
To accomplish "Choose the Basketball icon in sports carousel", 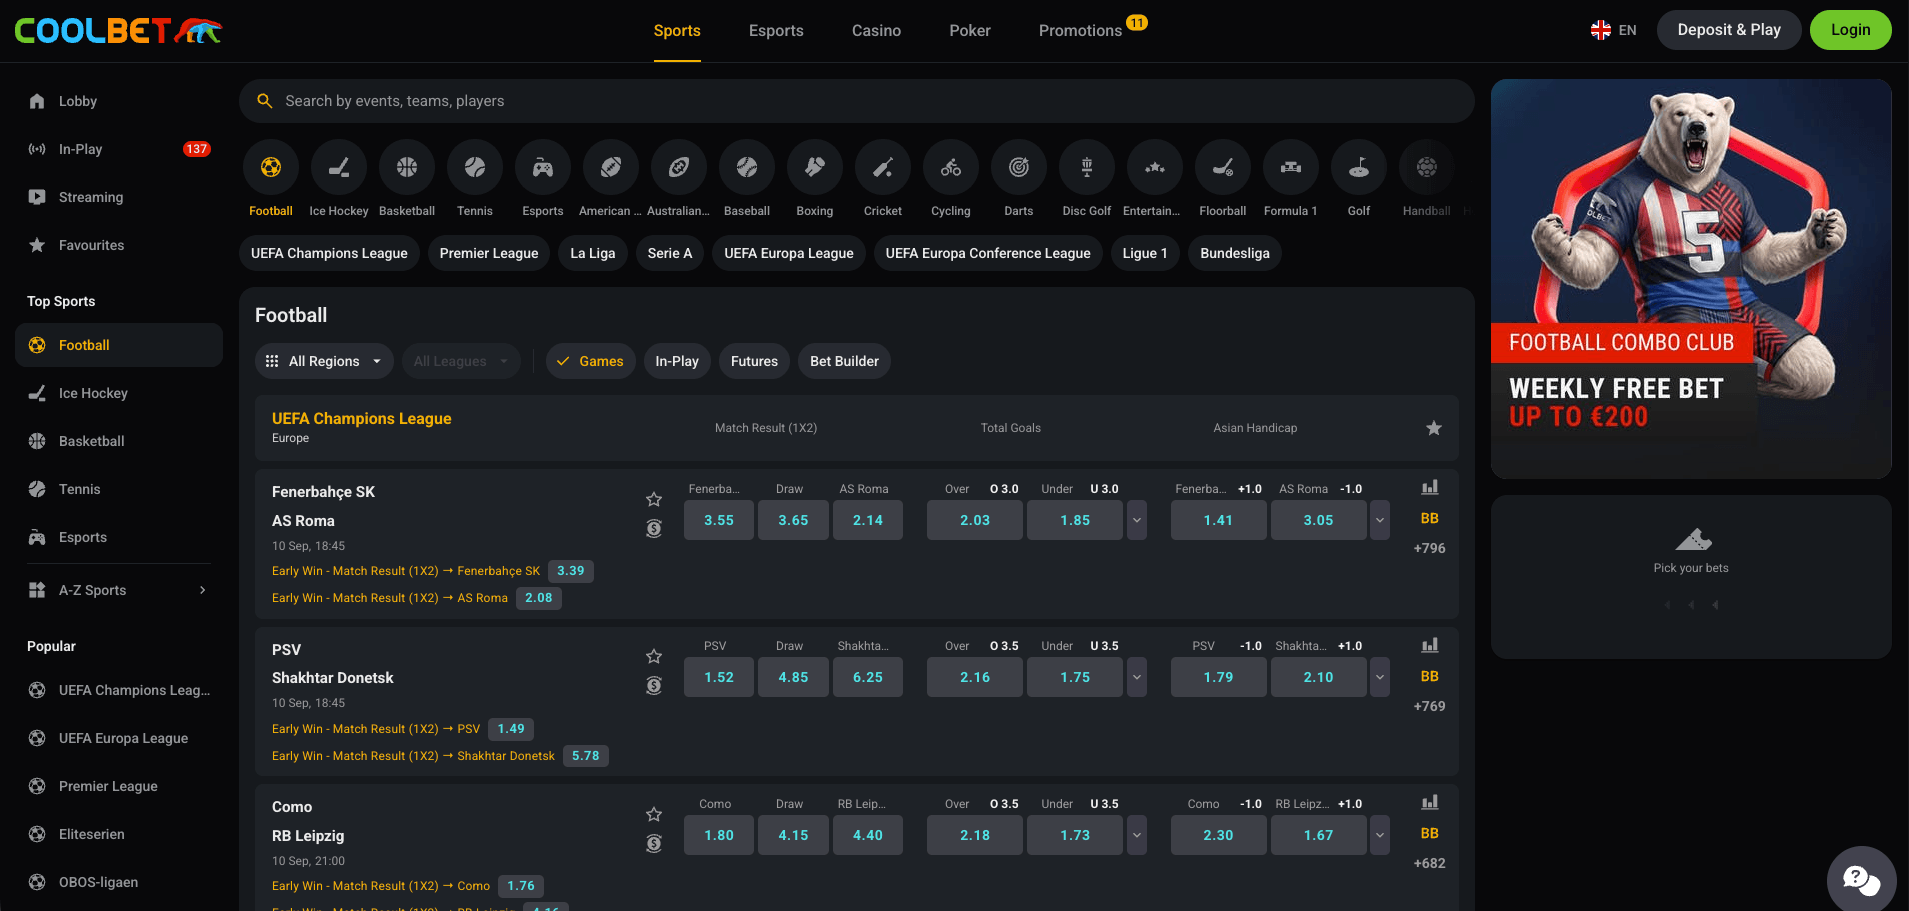I will 407,168.
